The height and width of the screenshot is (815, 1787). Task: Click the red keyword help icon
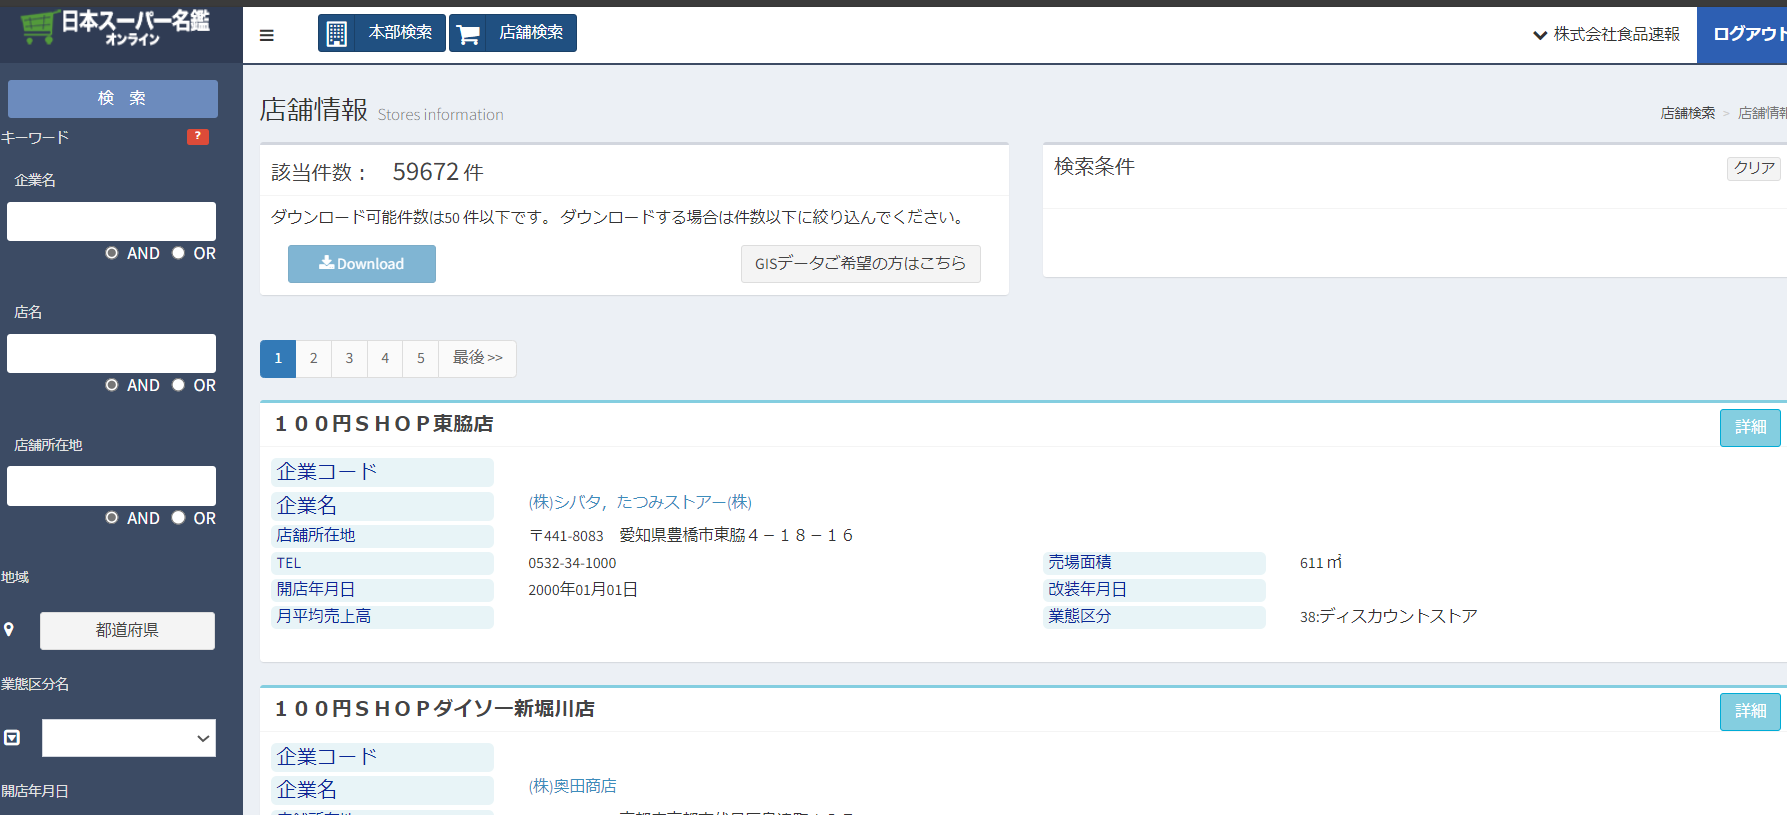pyautogui.click(x=198, y=137)
